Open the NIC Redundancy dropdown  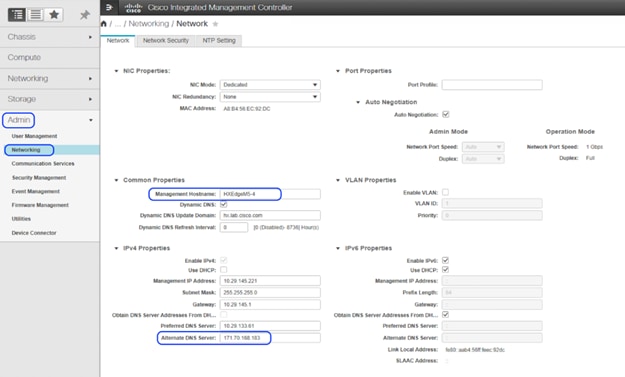(x=270, y=97)
